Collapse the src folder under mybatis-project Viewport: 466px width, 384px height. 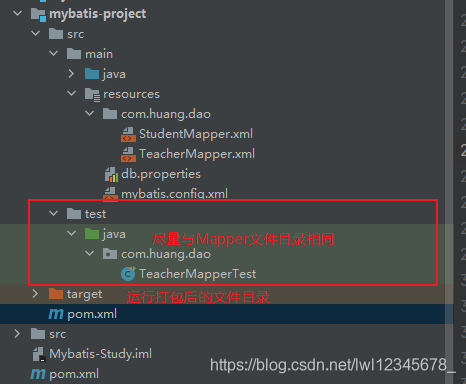click(x=35, y=34)
